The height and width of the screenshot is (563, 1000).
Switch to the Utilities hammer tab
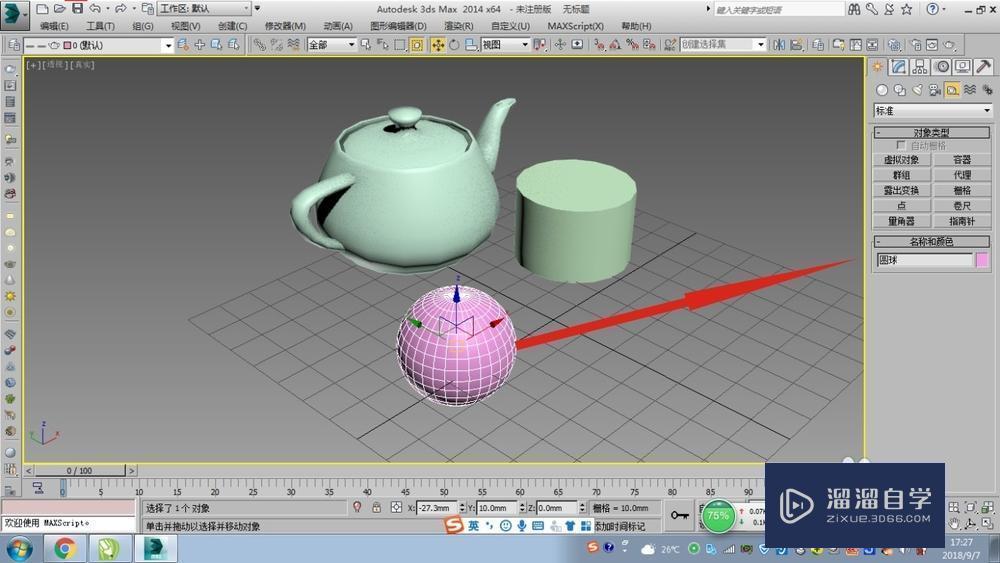click(x=983, y=67)
